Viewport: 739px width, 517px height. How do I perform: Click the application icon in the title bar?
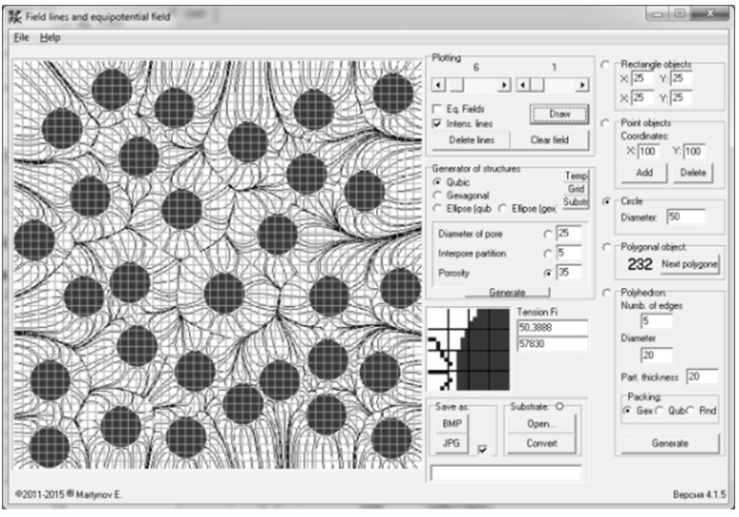click(14, 15)
